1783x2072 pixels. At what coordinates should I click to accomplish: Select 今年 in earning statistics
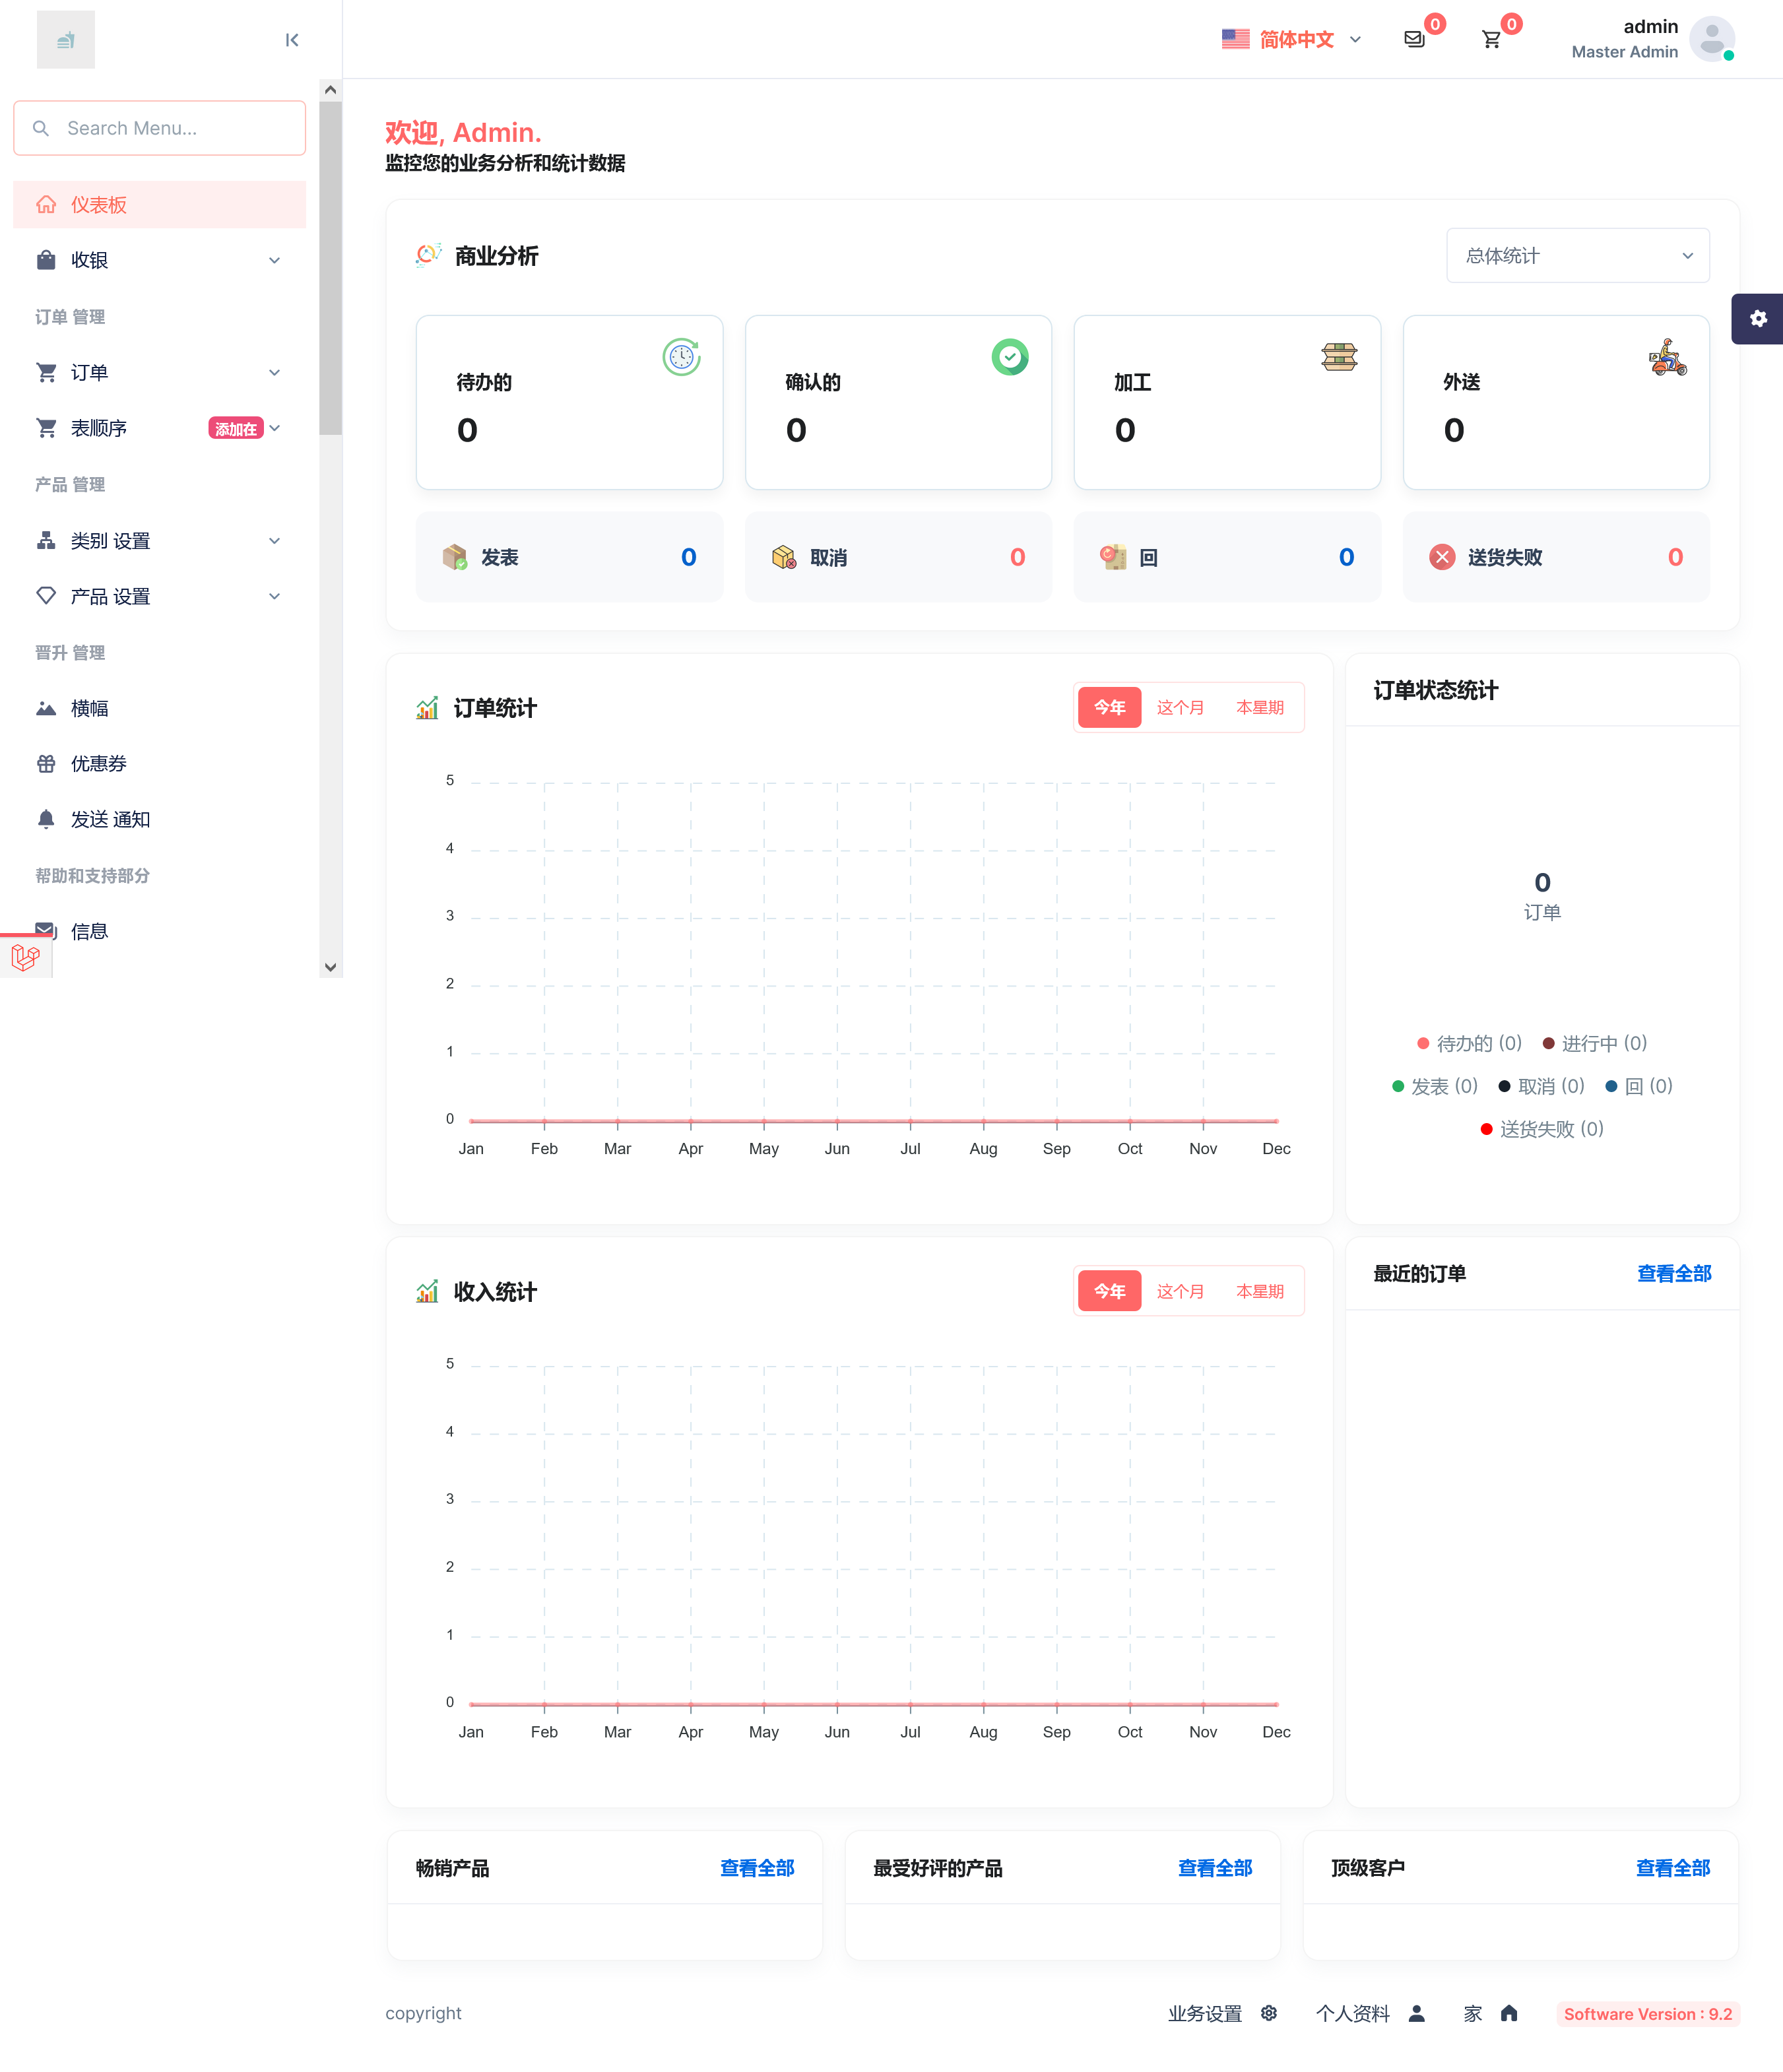tap(1109, 1292)
